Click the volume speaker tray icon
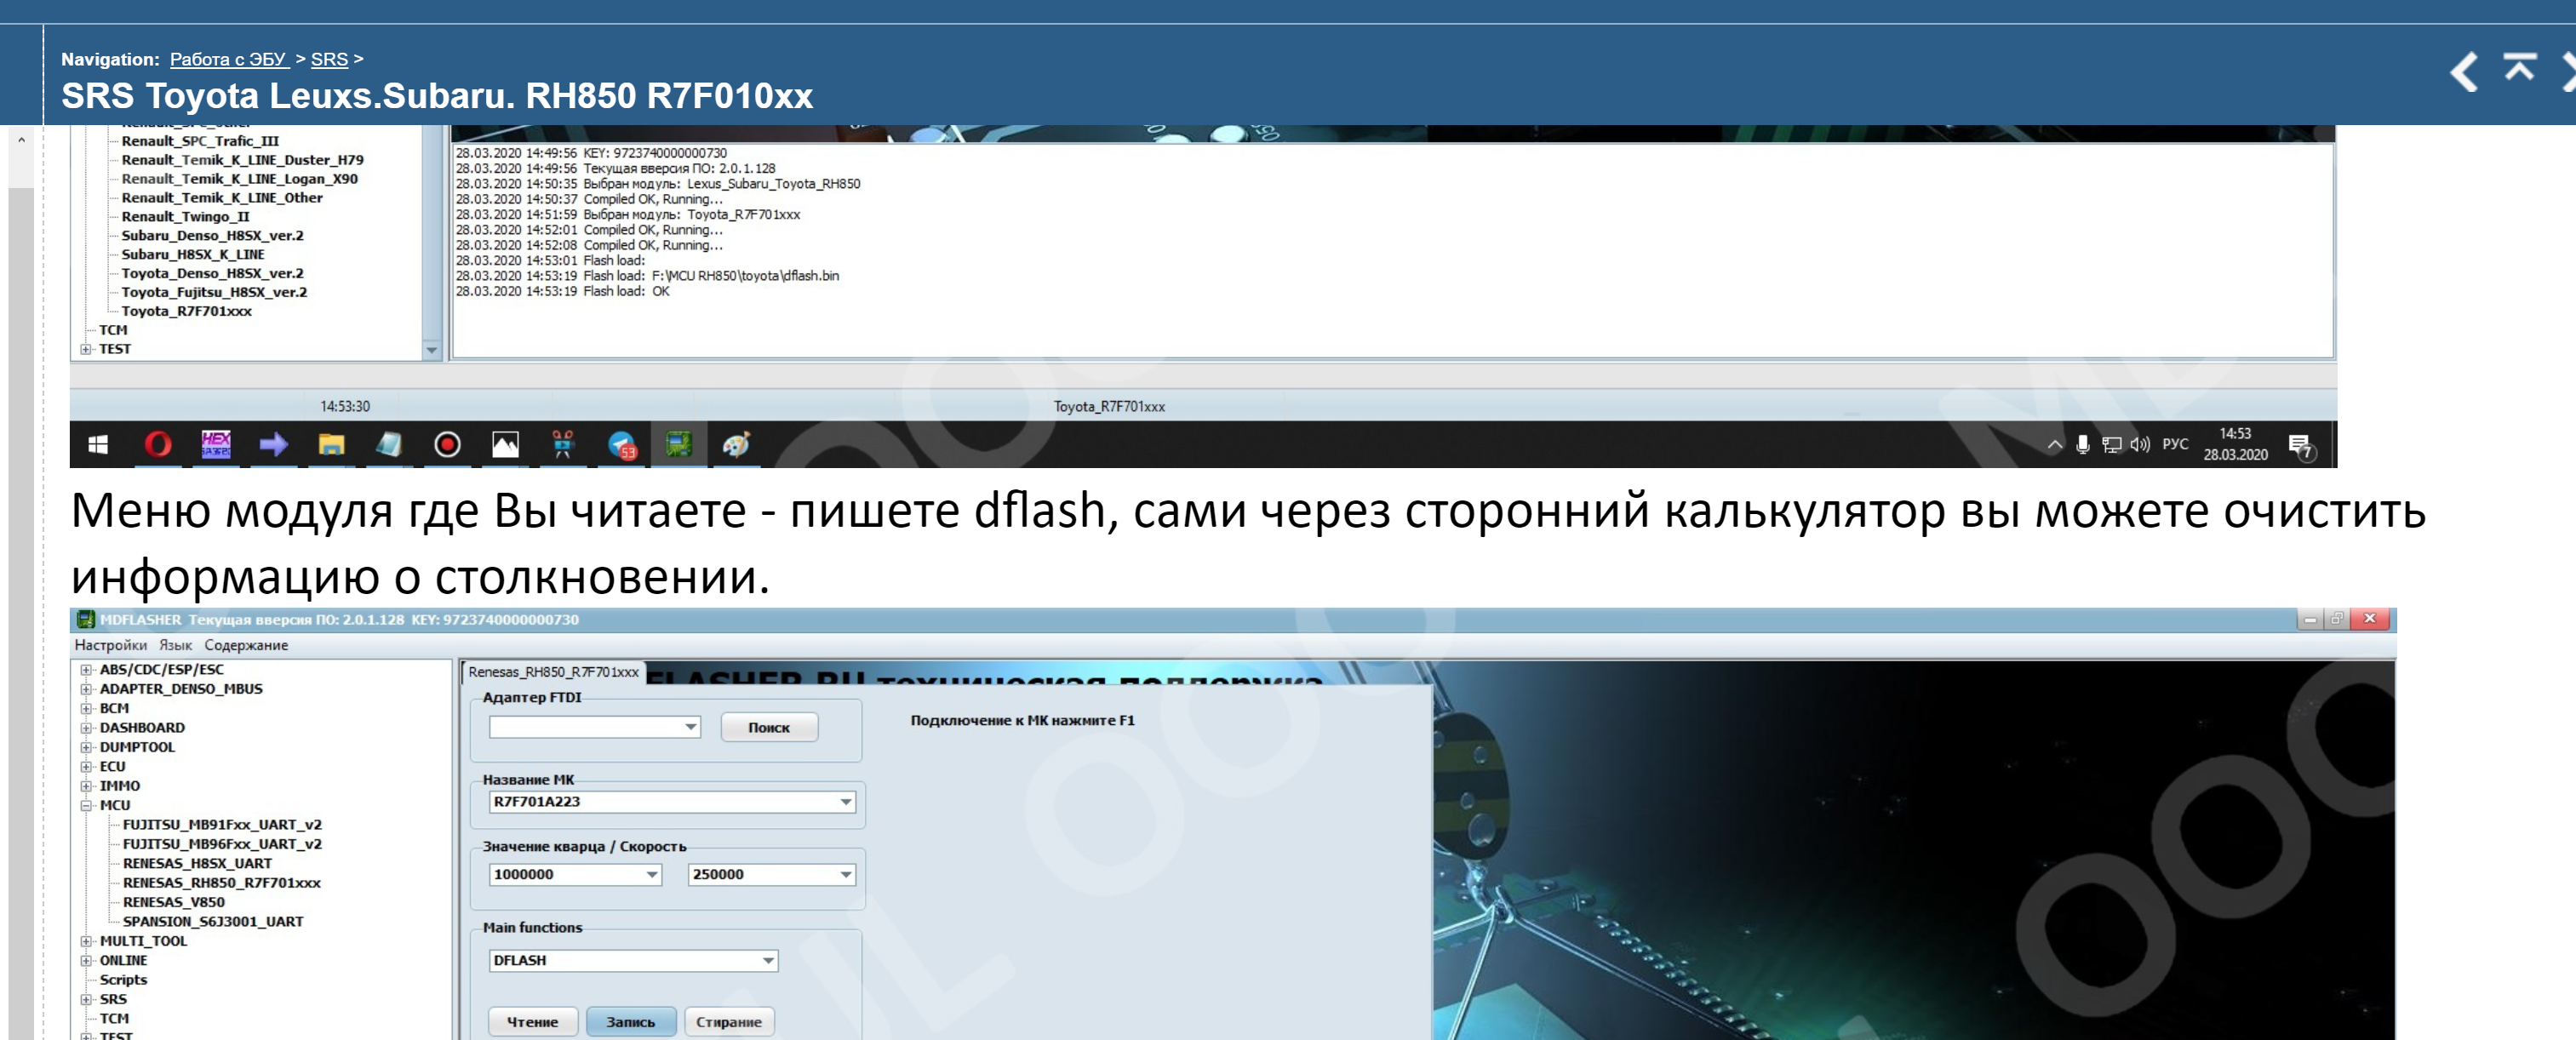The width and height of the screenshot is (2576, 1040). click(x=2140, y=445)
